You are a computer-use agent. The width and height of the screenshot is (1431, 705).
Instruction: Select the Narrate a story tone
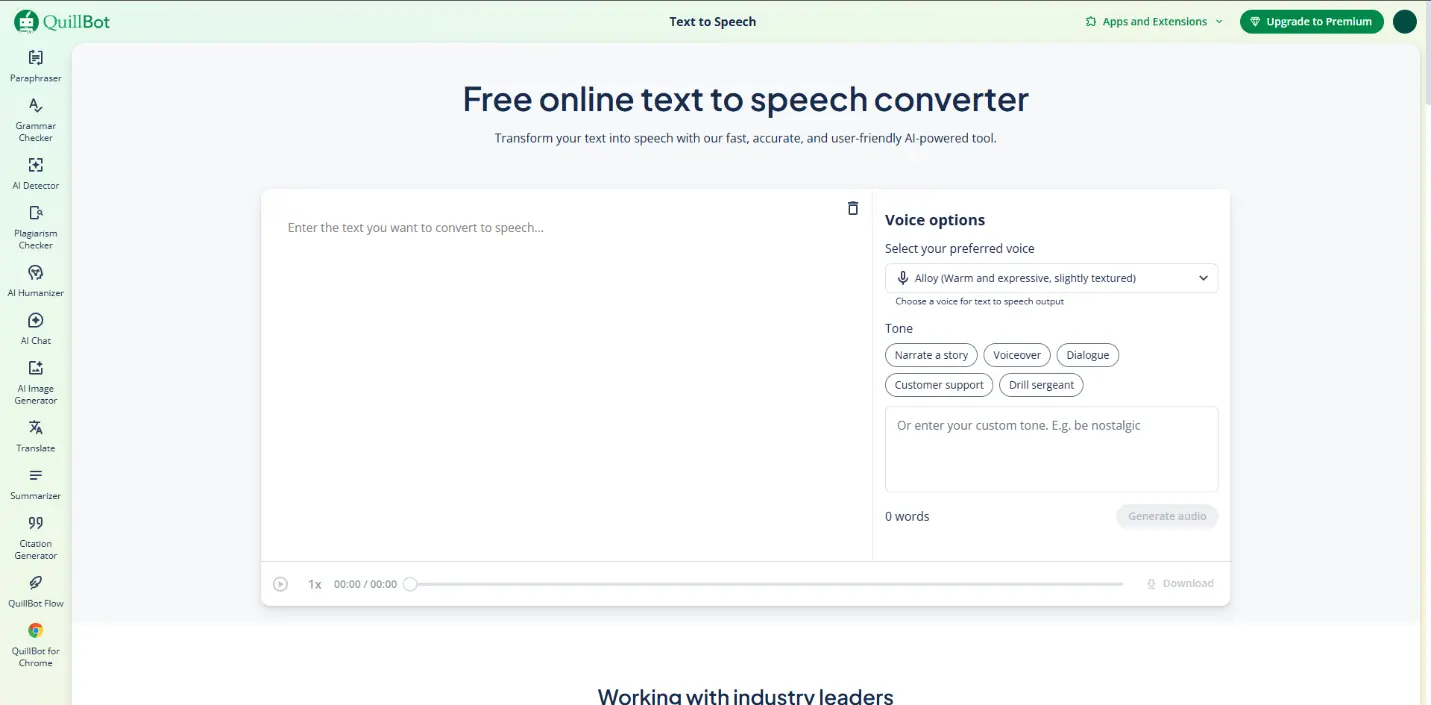coord(931,354)
